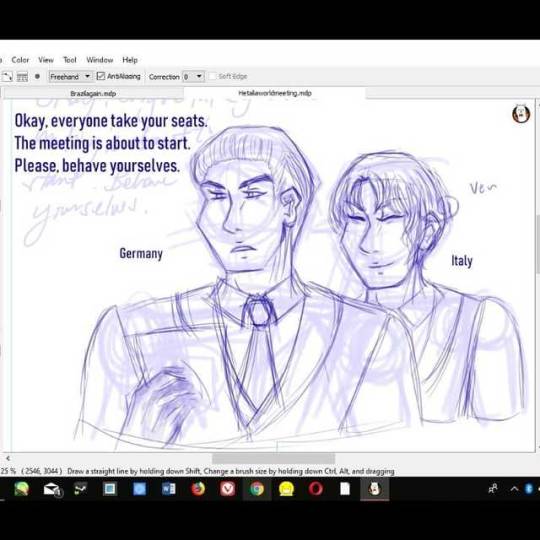540x540 pixels.
Task: Click the Germany label on canvas
Action: tap(141, 254)
